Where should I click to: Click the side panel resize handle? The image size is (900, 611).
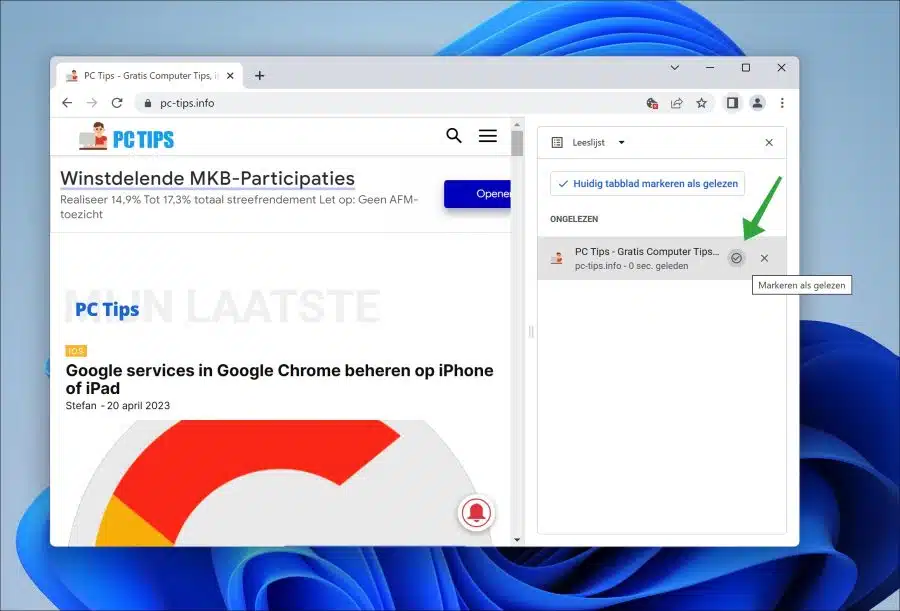531,332
